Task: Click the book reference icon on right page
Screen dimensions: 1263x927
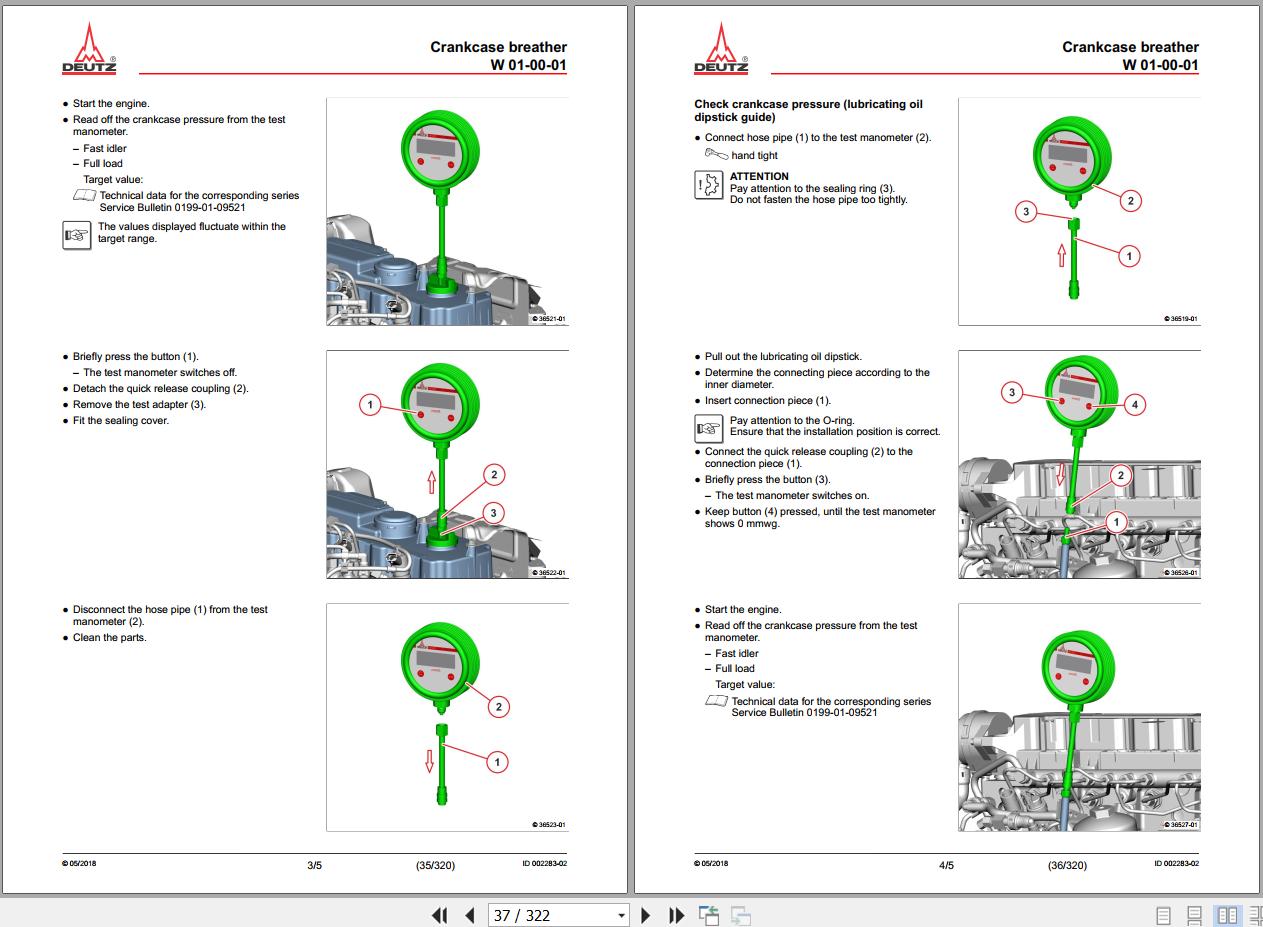Action: [716, 701]
